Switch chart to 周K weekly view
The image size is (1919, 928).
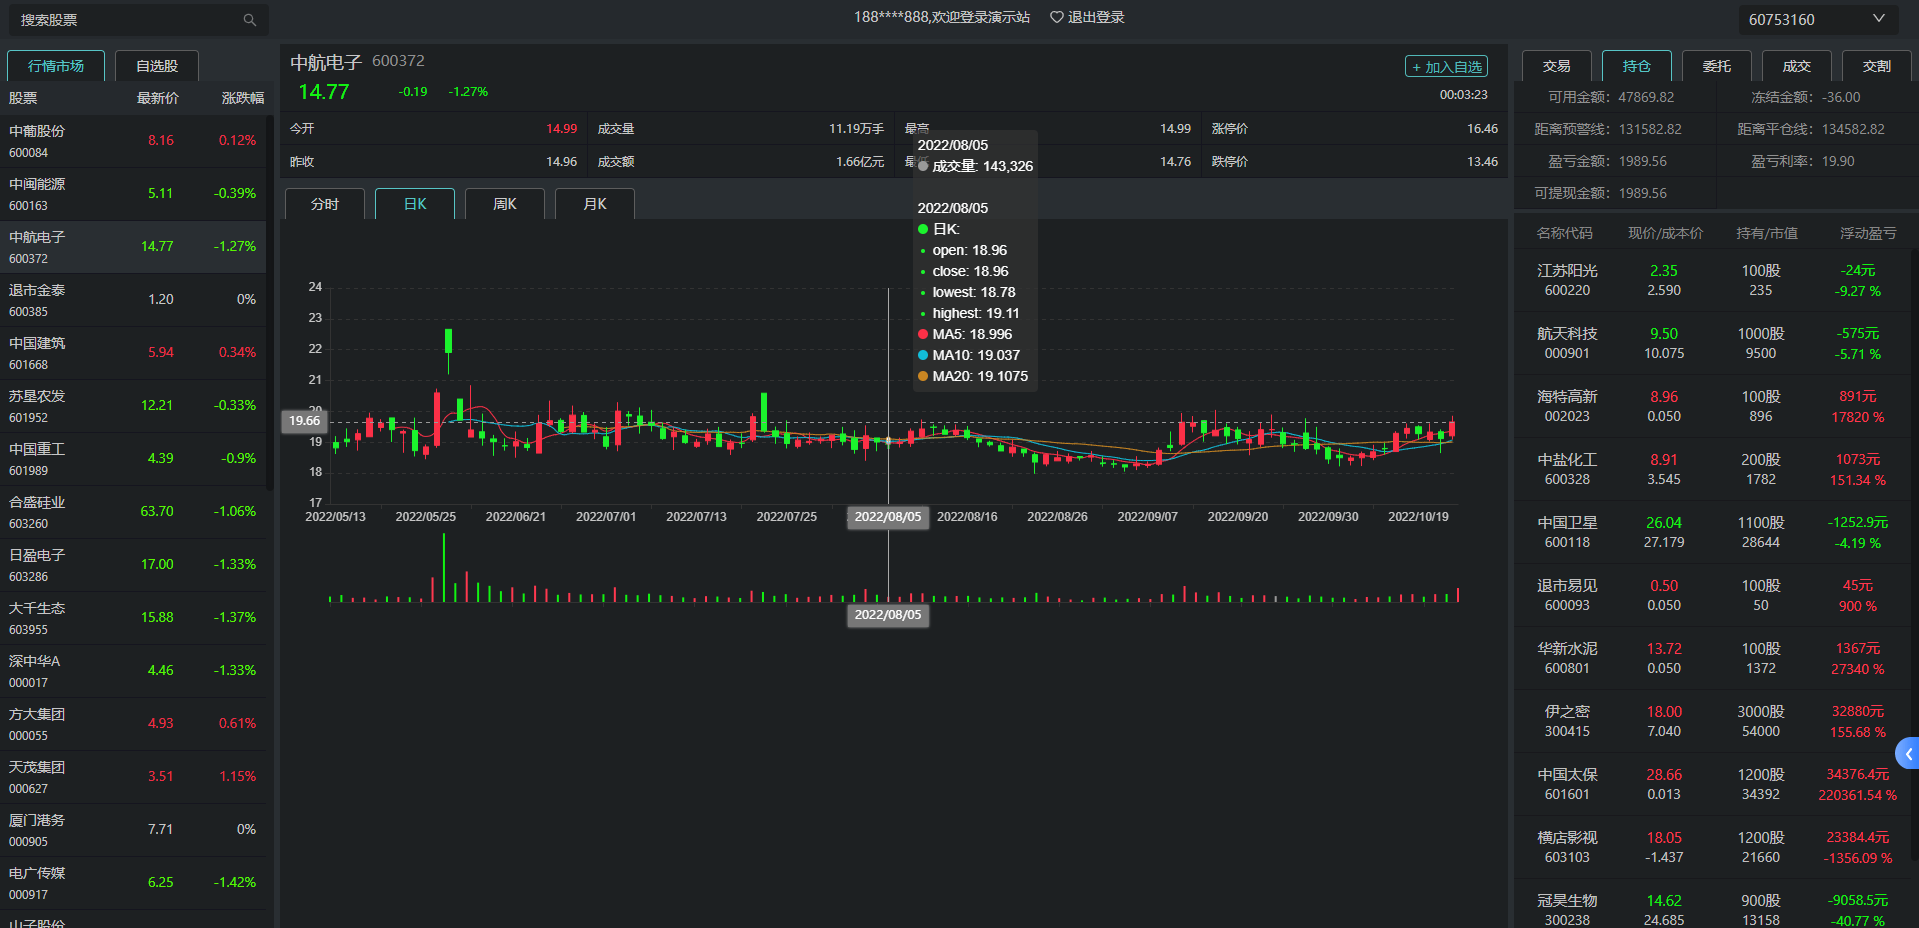[505, 204]
